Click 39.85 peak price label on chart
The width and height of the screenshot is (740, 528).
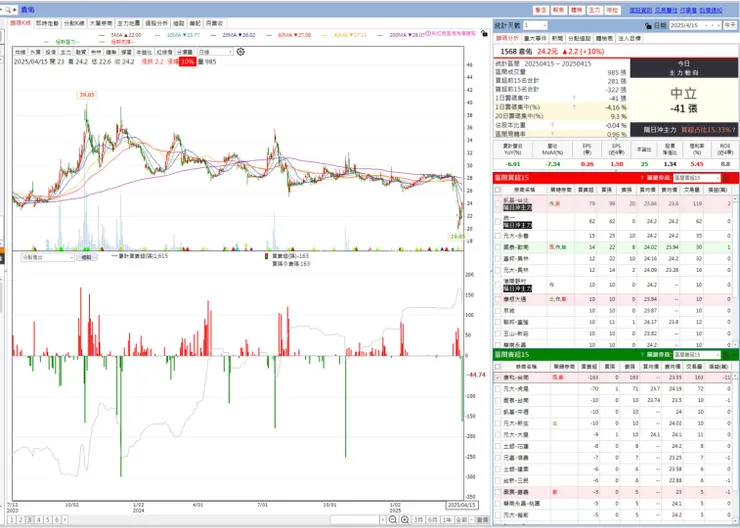point(87,95)
